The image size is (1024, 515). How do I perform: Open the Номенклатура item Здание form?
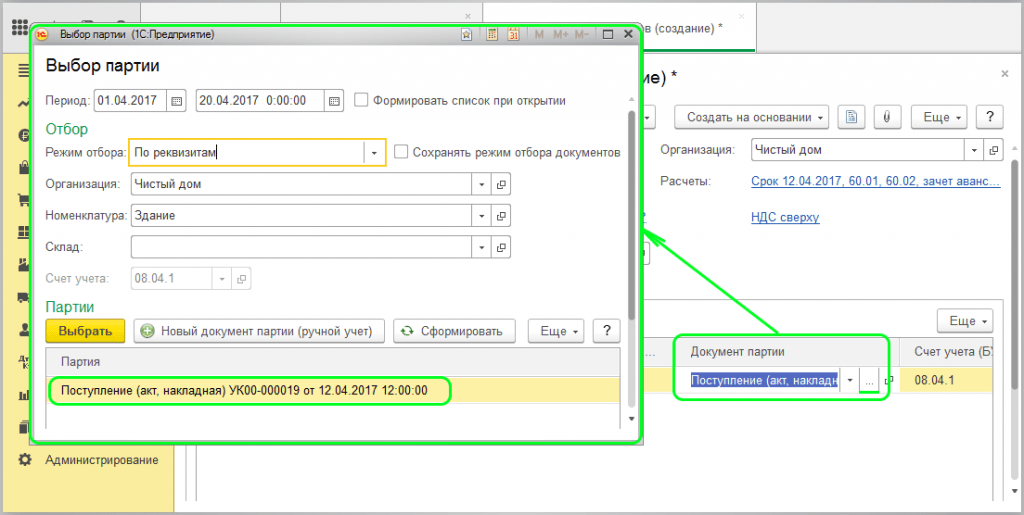click(502, 215)
